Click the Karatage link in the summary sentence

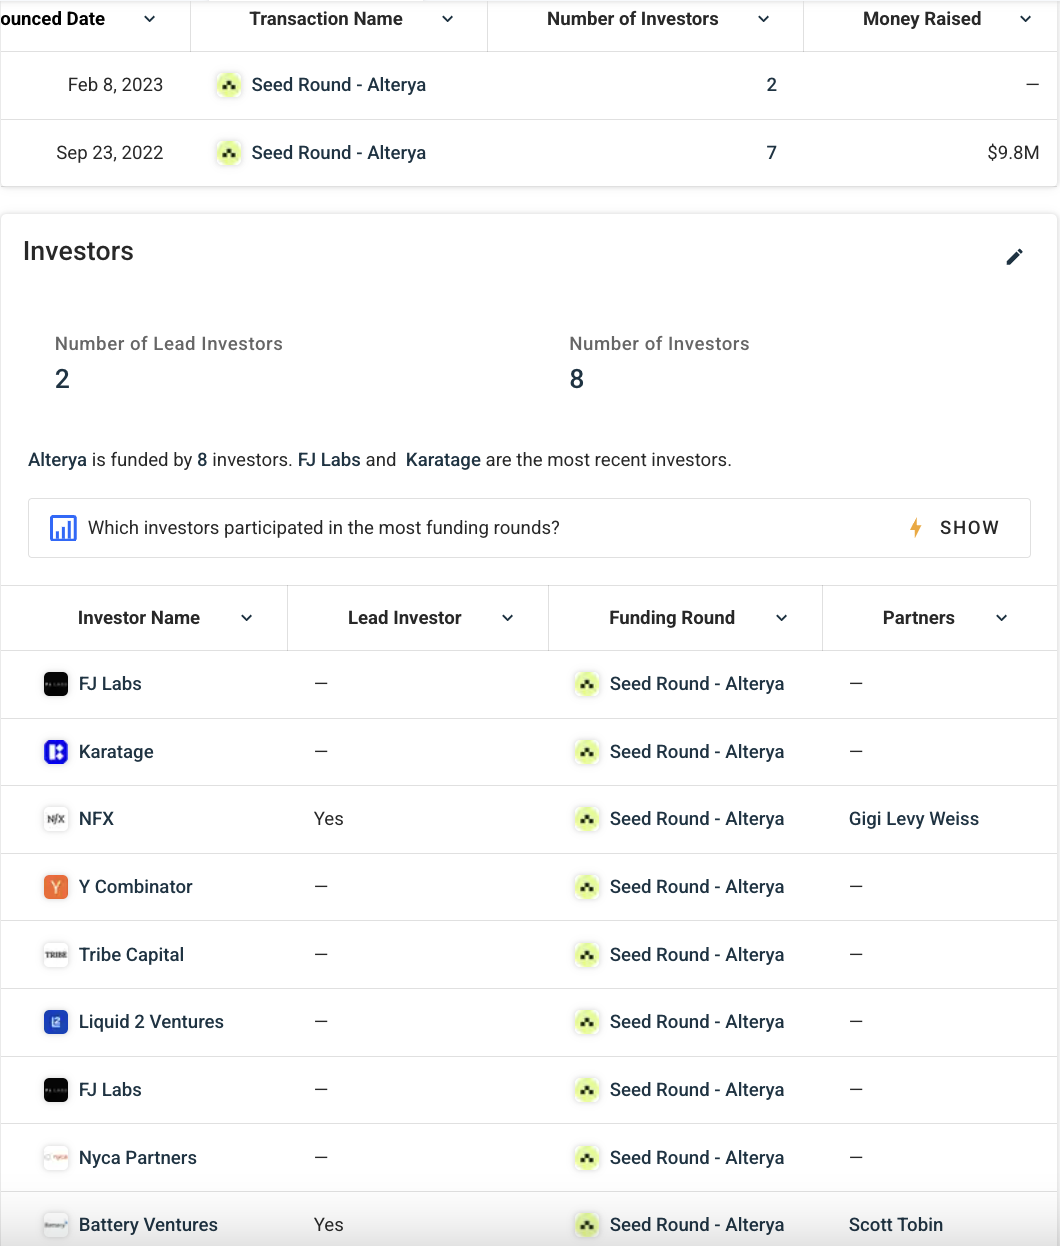[x=443, y=460]
